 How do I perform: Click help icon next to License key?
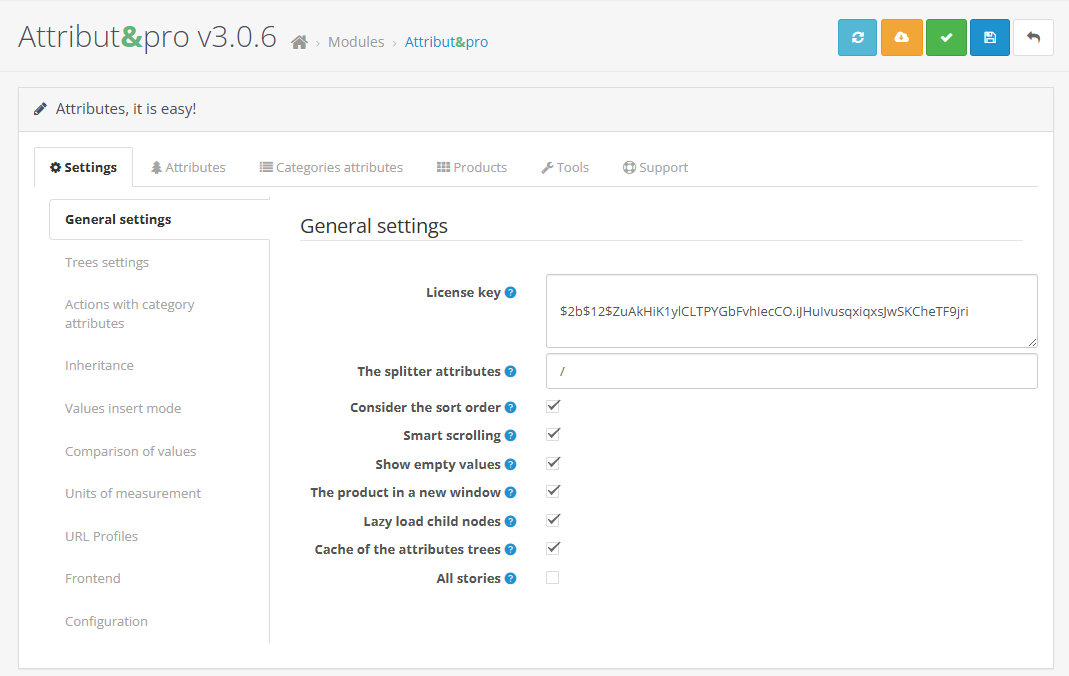[510, 293]
